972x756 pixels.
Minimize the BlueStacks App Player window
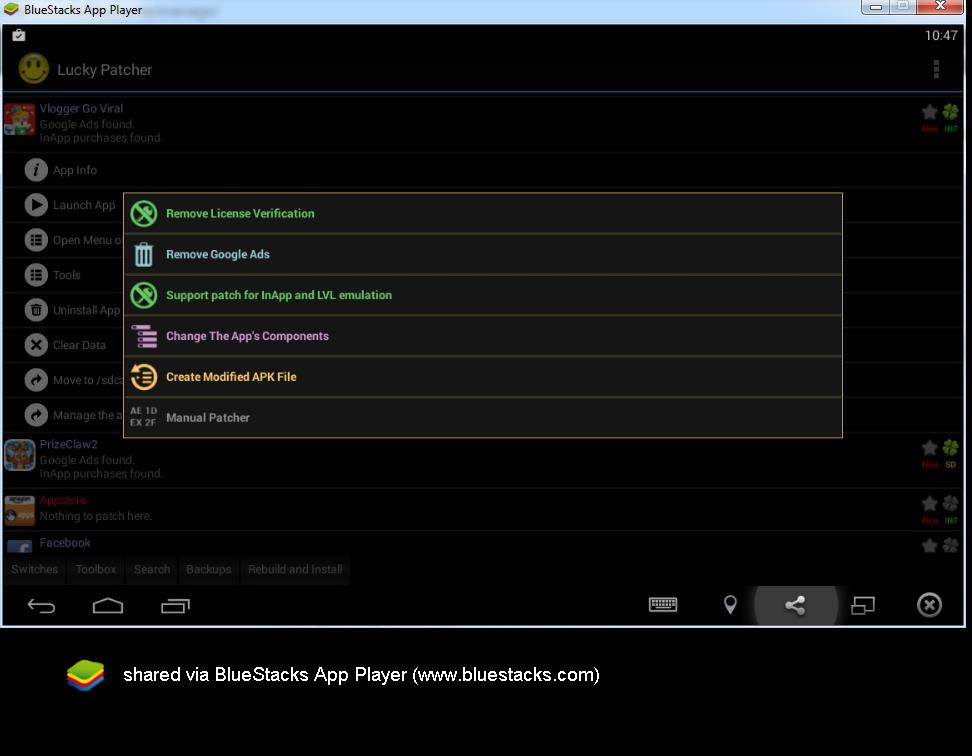[875, 7]
